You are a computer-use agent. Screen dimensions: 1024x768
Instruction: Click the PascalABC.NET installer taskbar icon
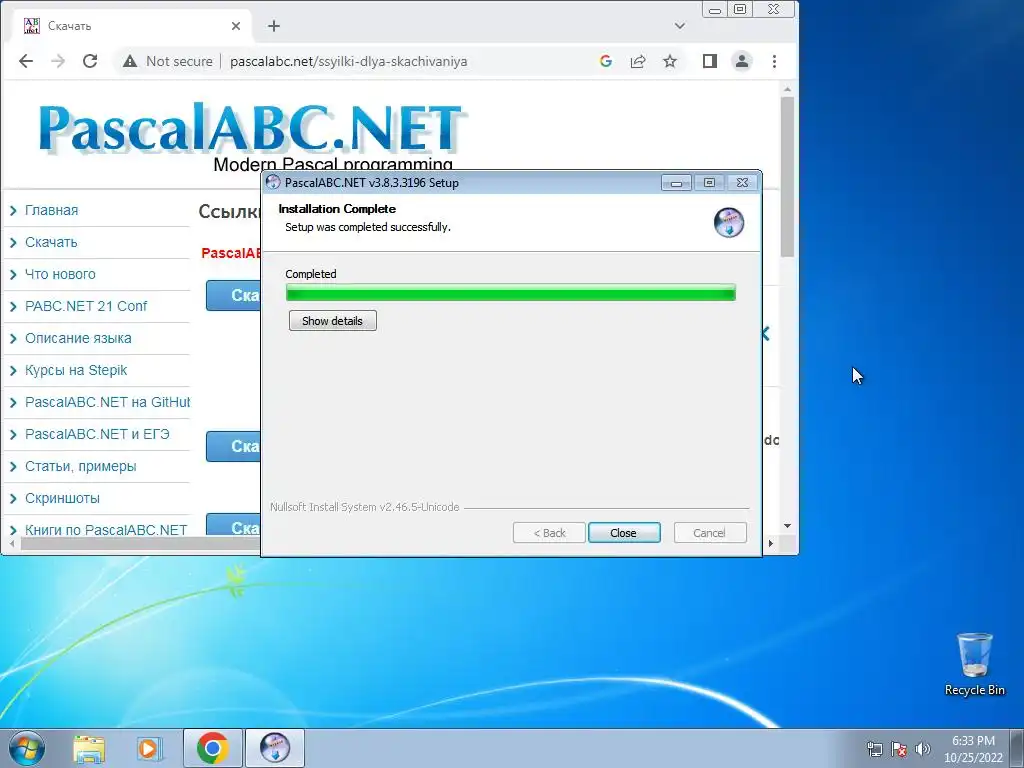[x=275, y=748]
